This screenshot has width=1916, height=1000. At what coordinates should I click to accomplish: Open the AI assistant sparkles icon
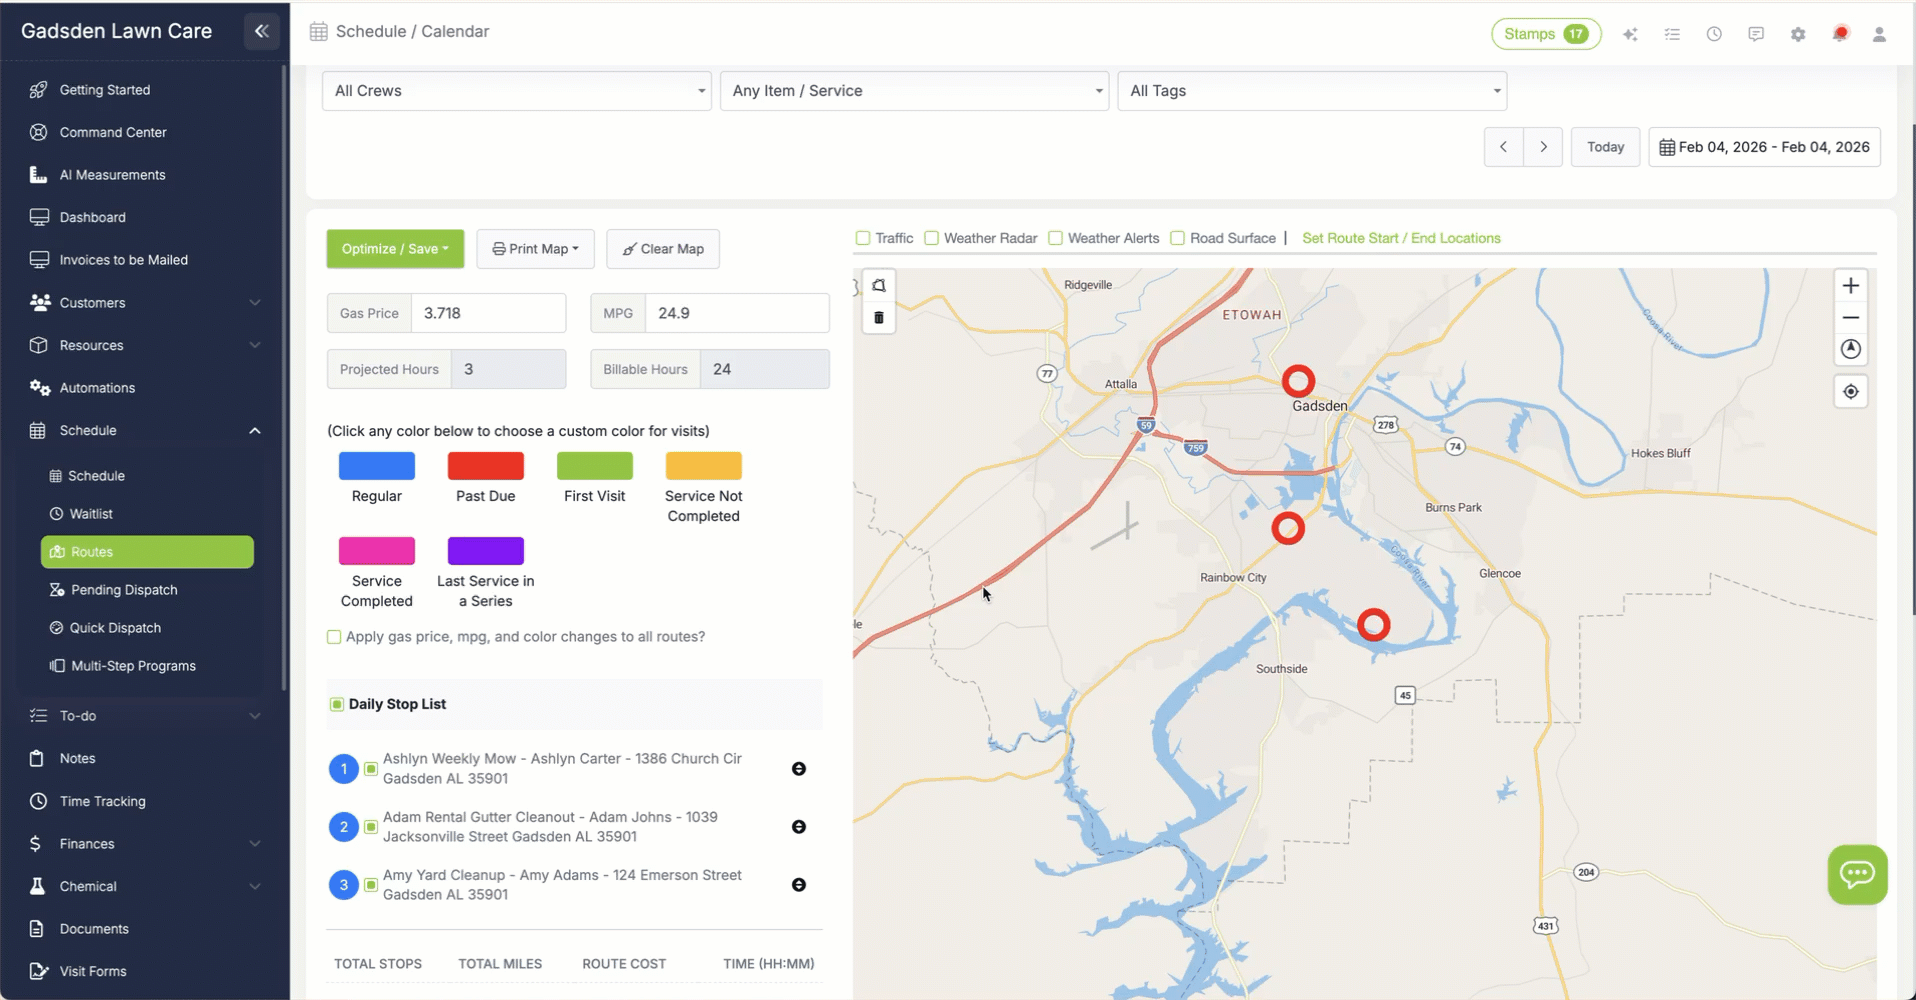pos(1630,33)
